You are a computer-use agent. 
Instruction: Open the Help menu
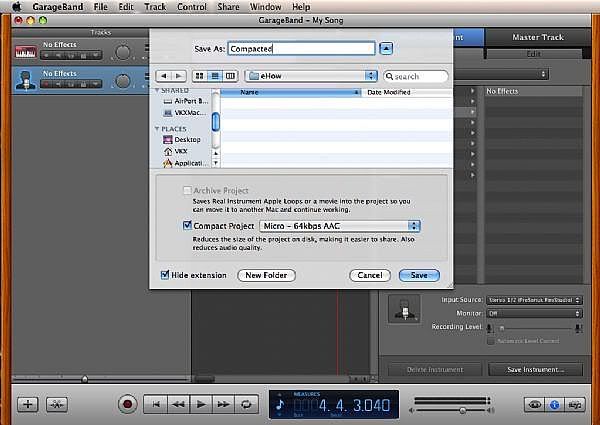(x=301, y=7)
